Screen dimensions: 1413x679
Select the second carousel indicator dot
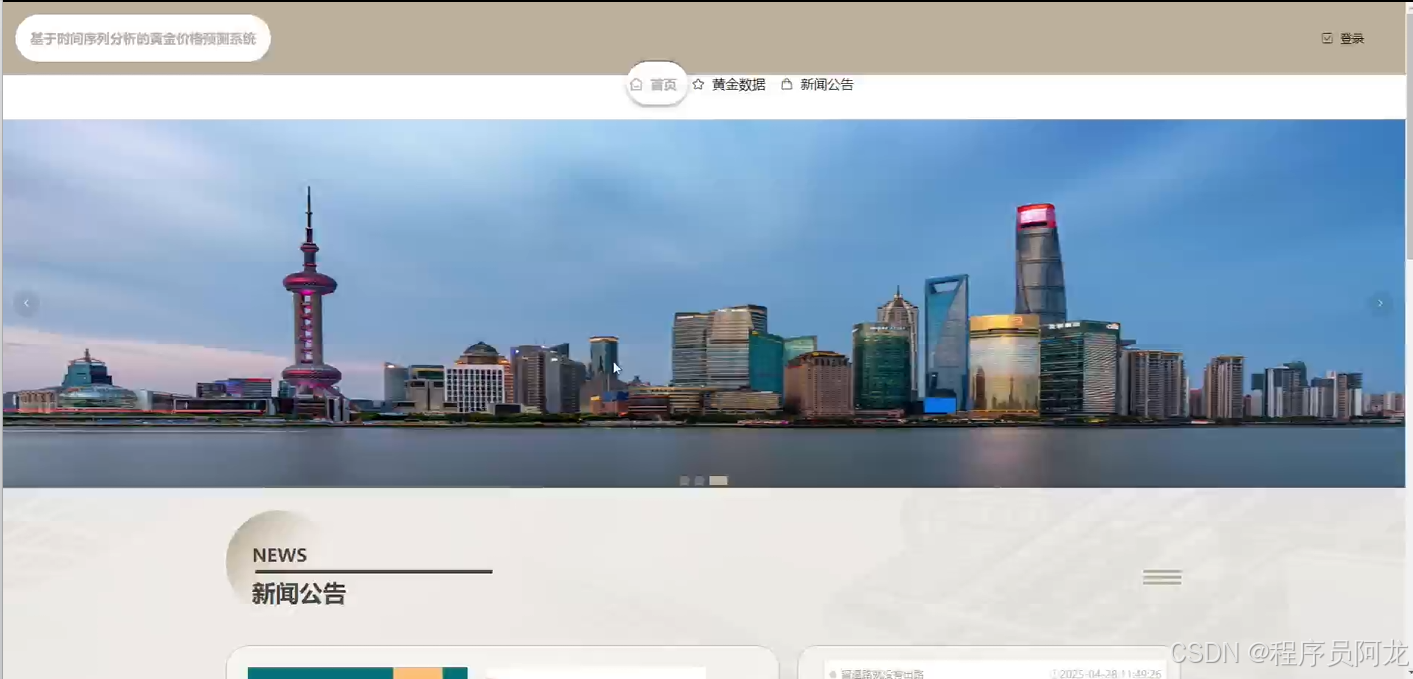pos(699,481)
